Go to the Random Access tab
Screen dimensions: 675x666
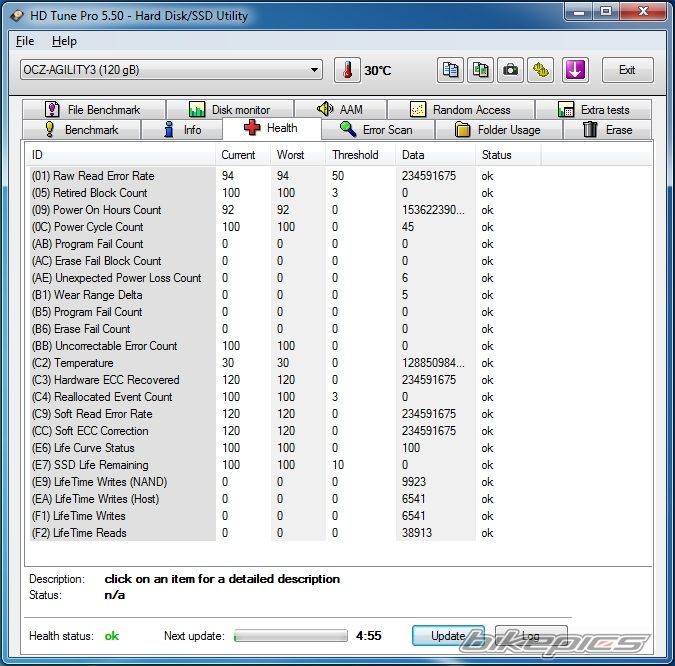point(459,110)
